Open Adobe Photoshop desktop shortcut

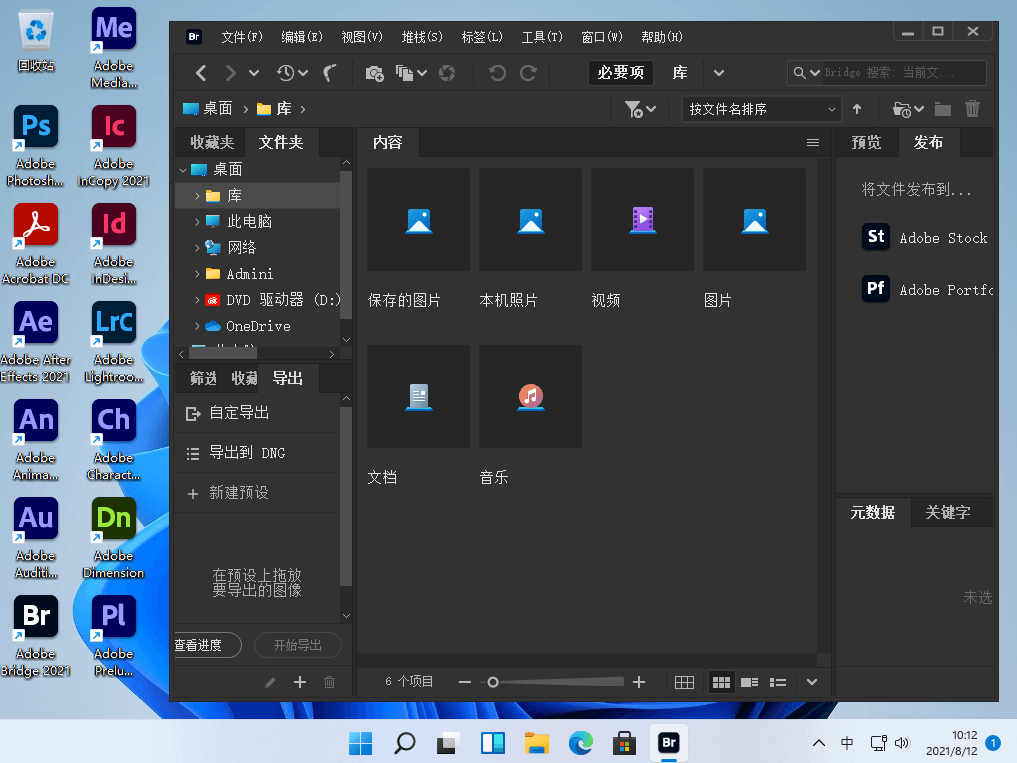pos(36,147)
